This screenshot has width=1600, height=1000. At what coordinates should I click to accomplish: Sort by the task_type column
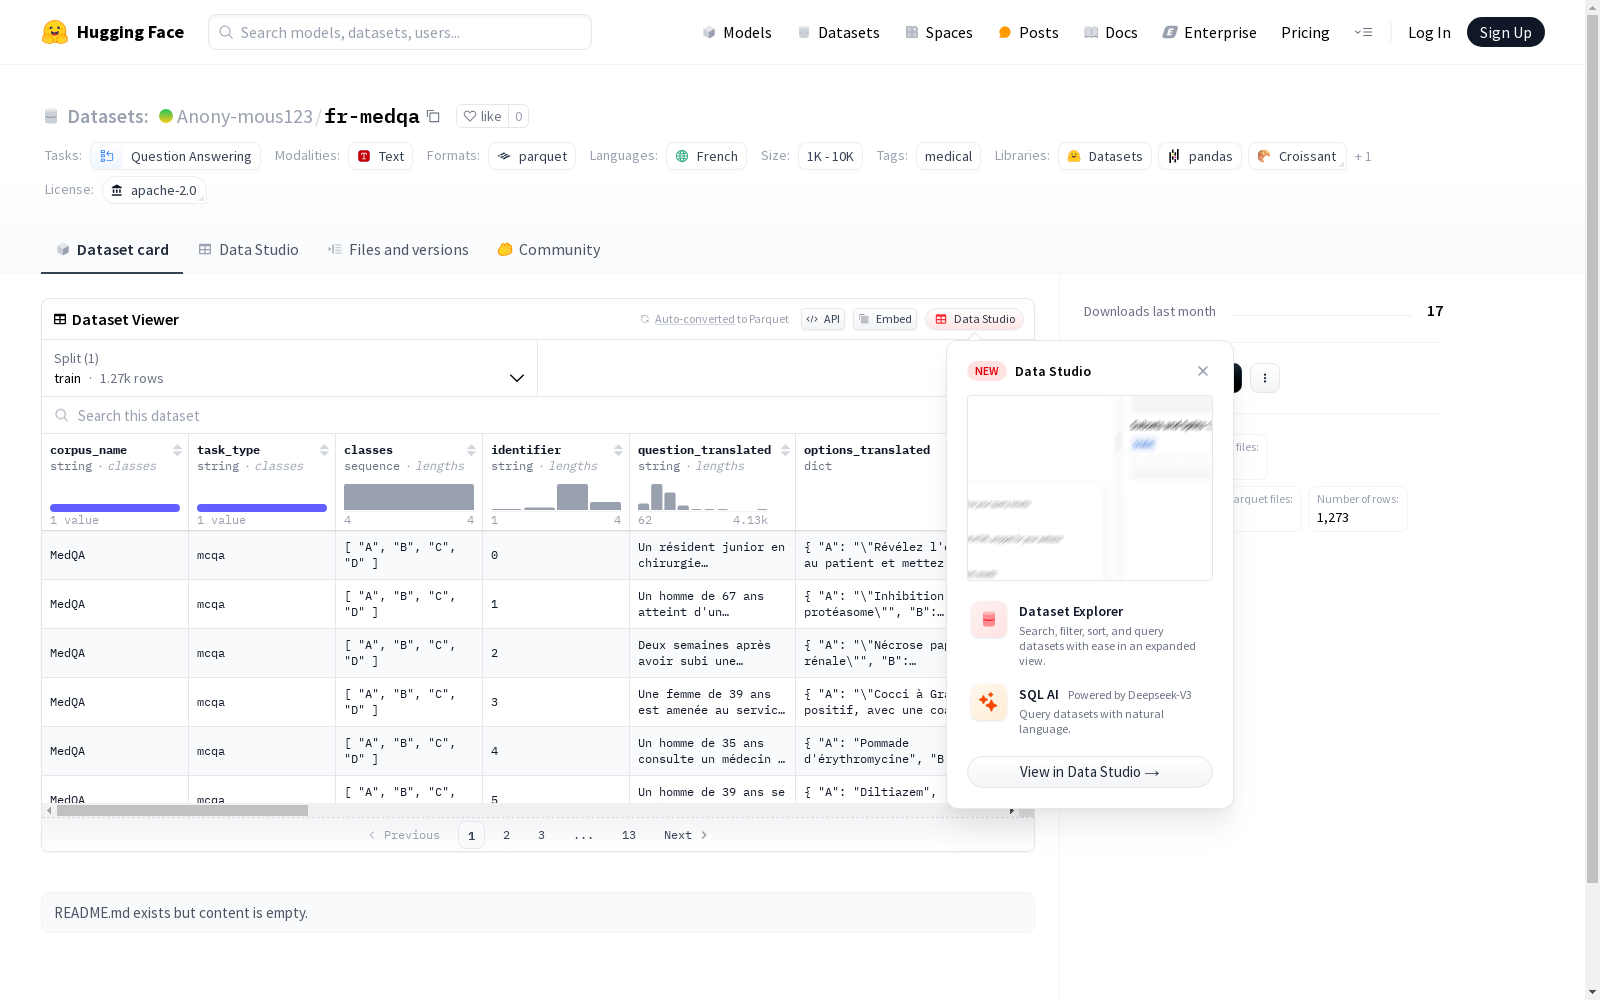click(324, 450)
